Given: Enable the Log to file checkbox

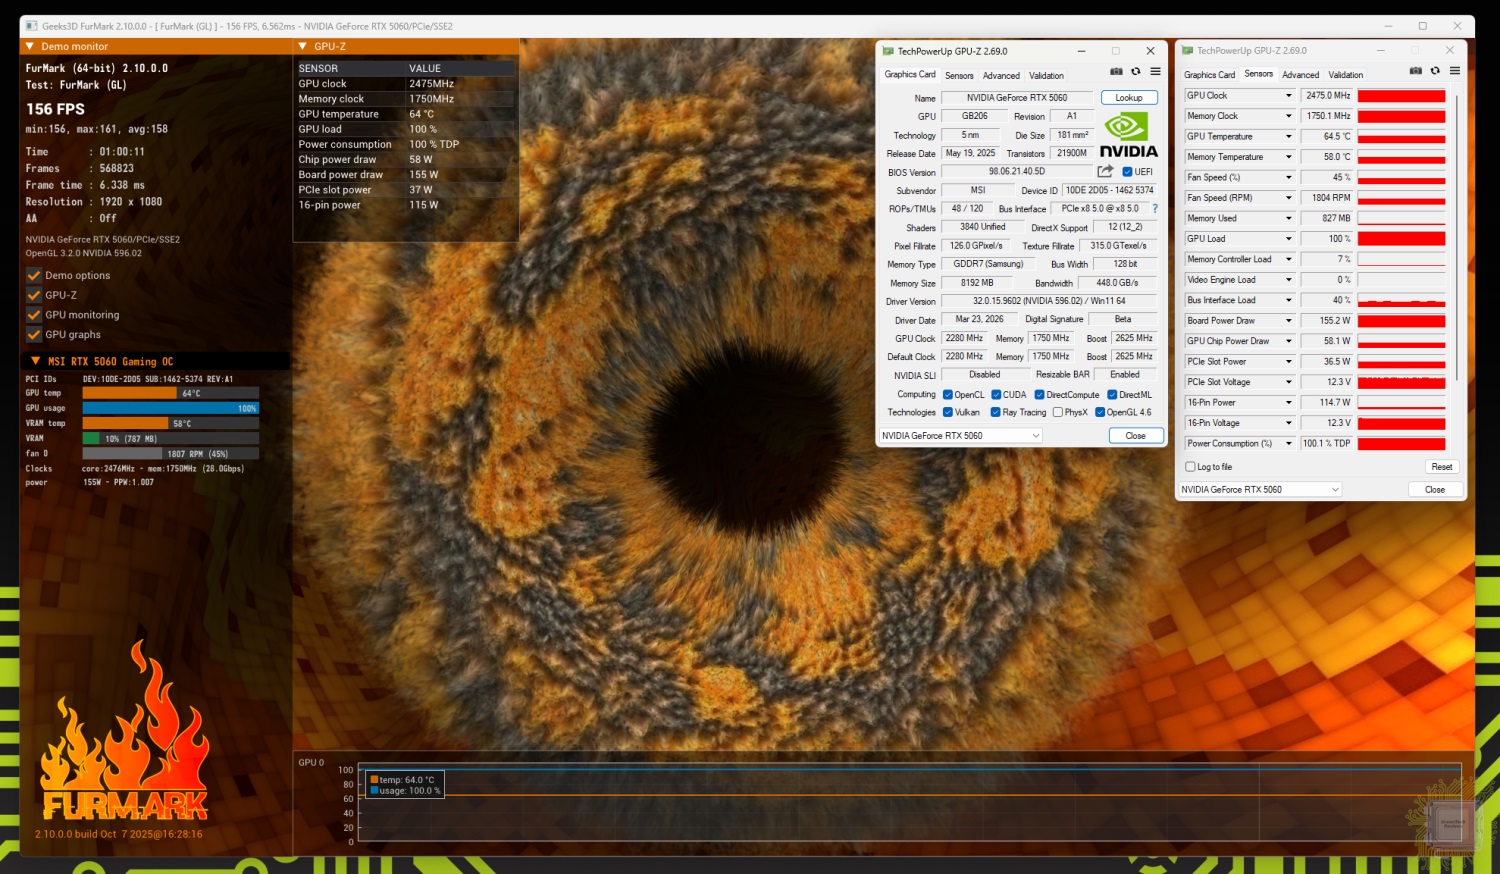Looking at the screenshot, I should pos(1190,467).
